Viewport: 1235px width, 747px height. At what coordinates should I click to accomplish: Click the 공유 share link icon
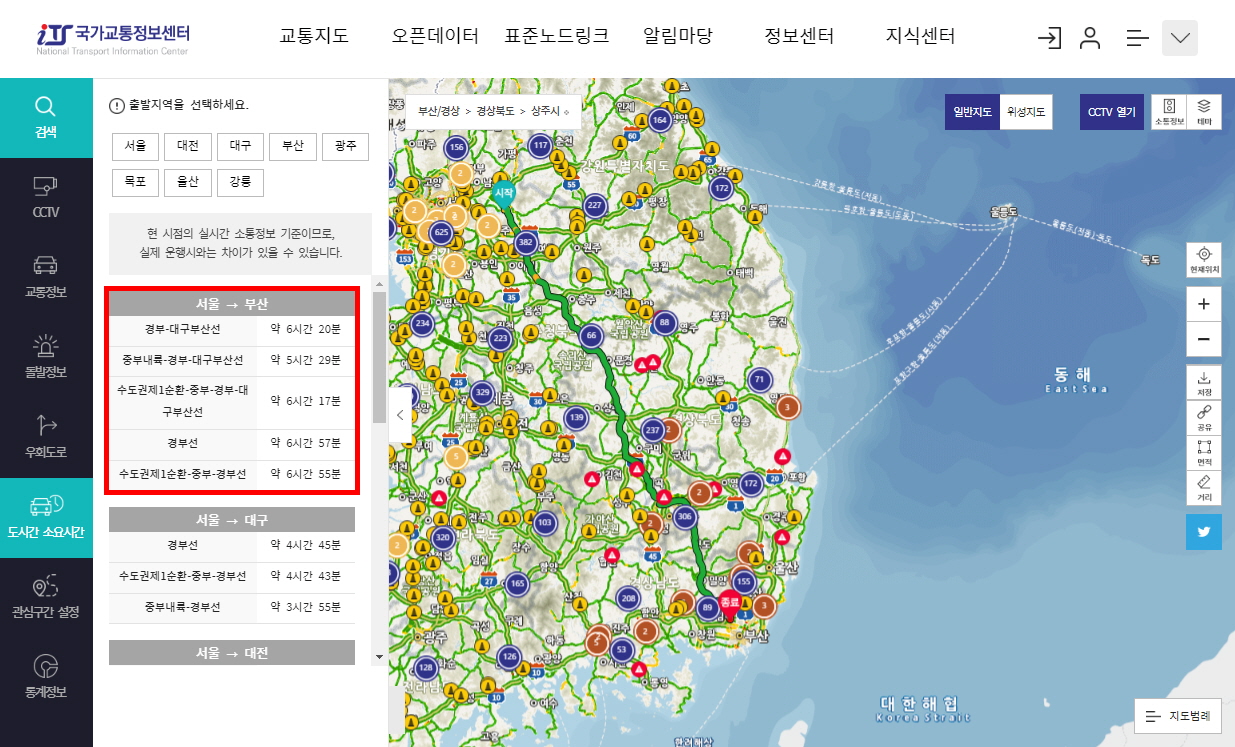click(x=1203, y=418)
